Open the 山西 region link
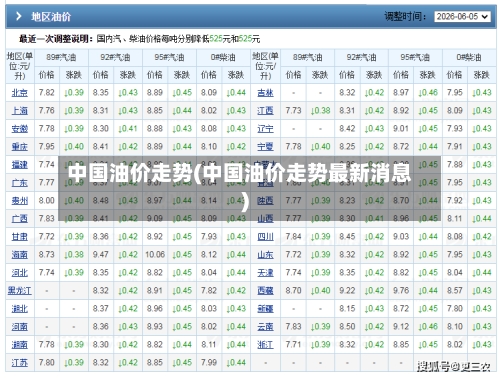 (x=265, y=219)
